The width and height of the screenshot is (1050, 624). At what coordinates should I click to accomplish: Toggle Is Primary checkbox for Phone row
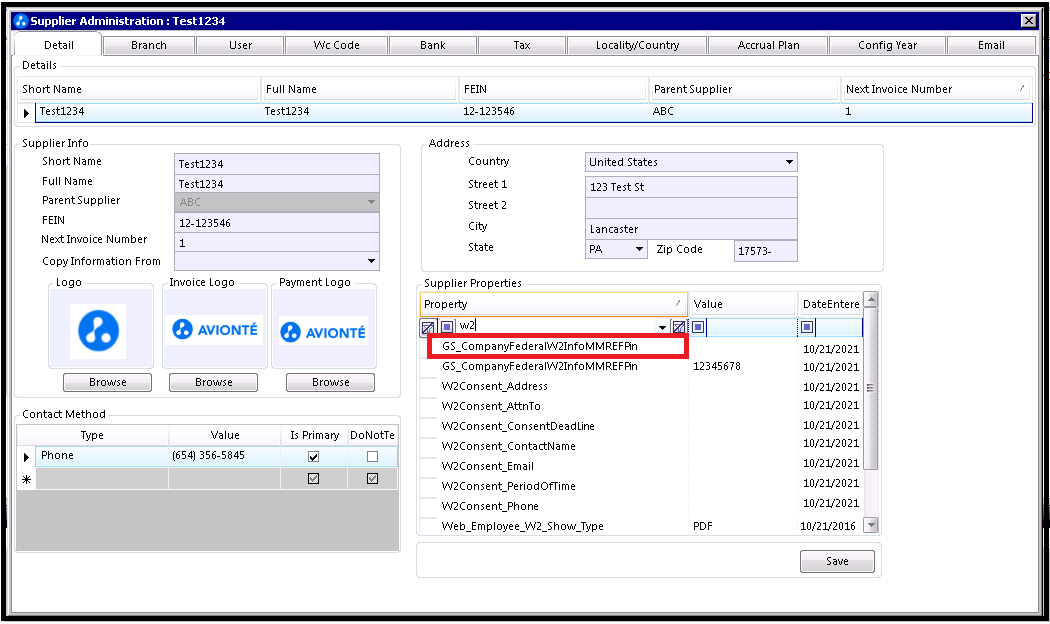[313, 457]
